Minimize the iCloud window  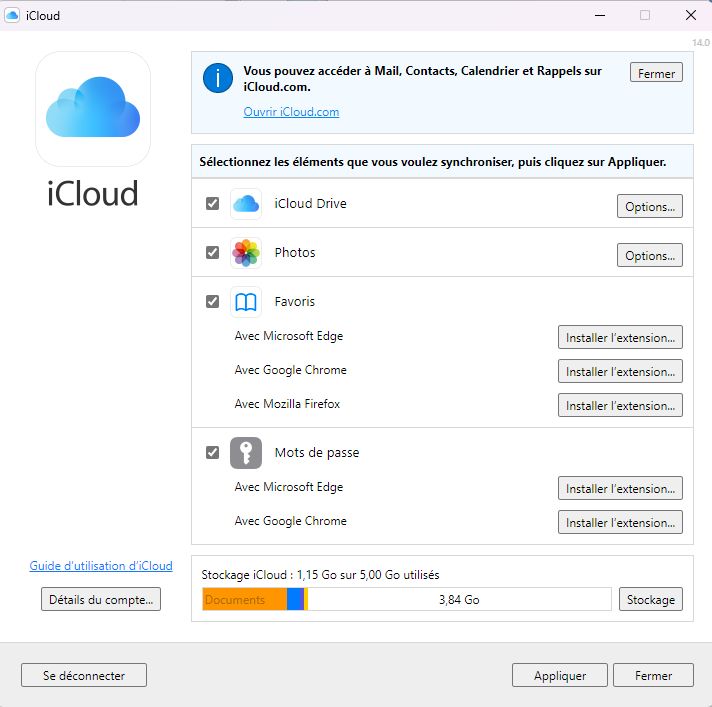pyautogui.click(x=600, y=15)
